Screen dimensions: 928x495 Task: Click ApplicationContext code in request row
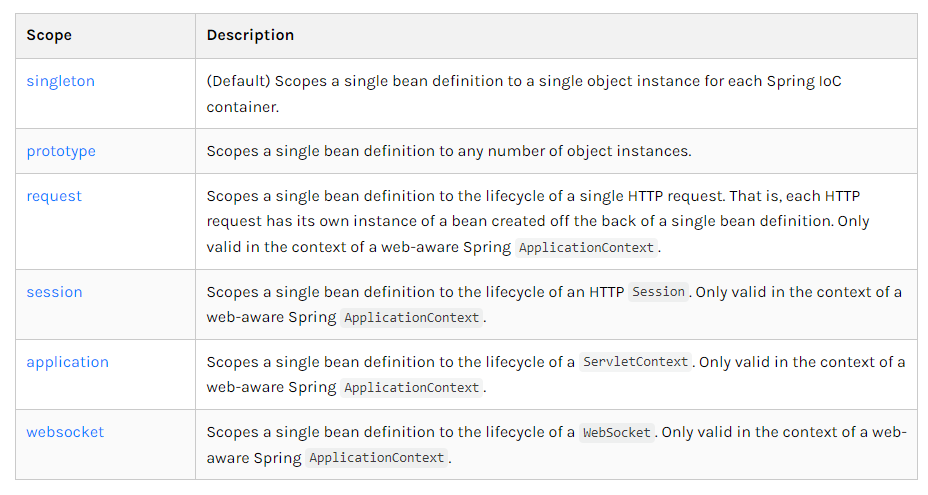click(x=586, y=247)
